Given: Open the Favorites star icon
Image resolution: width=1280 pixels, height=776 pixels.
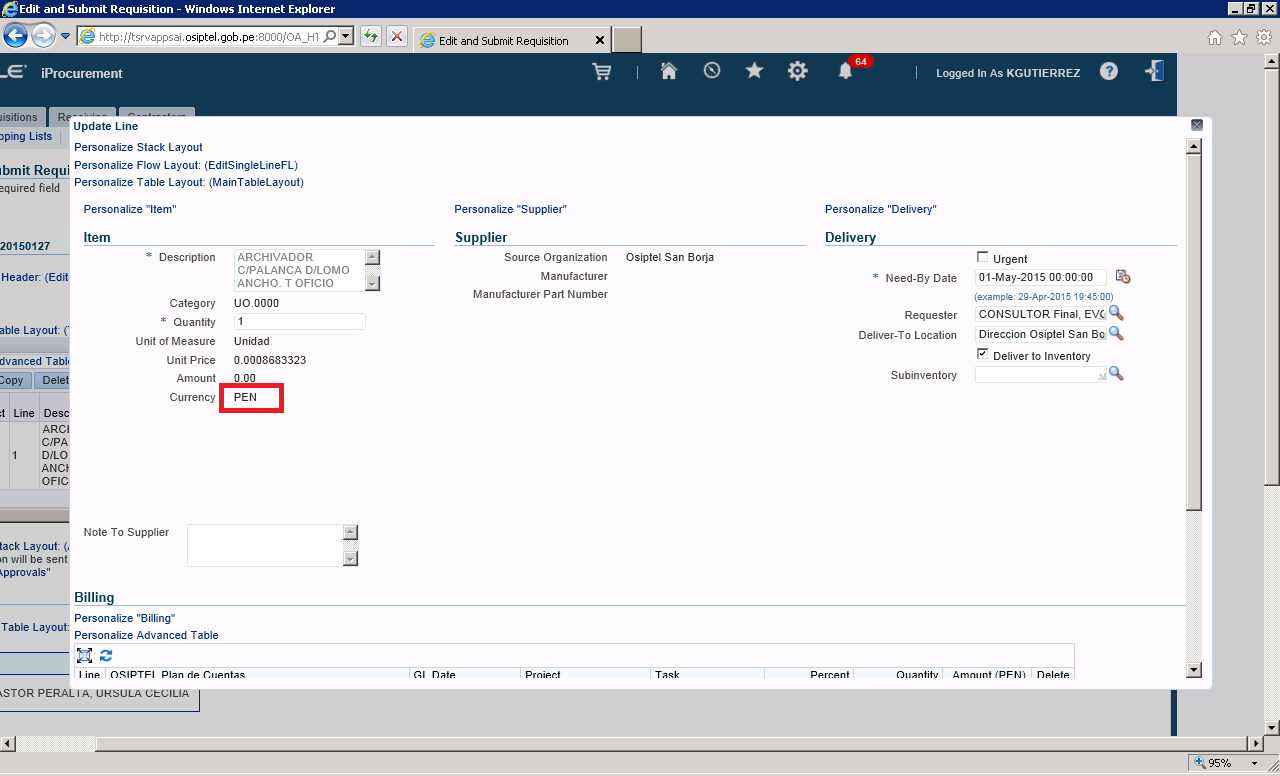Looking at the screenshot, I should (754, 71).
